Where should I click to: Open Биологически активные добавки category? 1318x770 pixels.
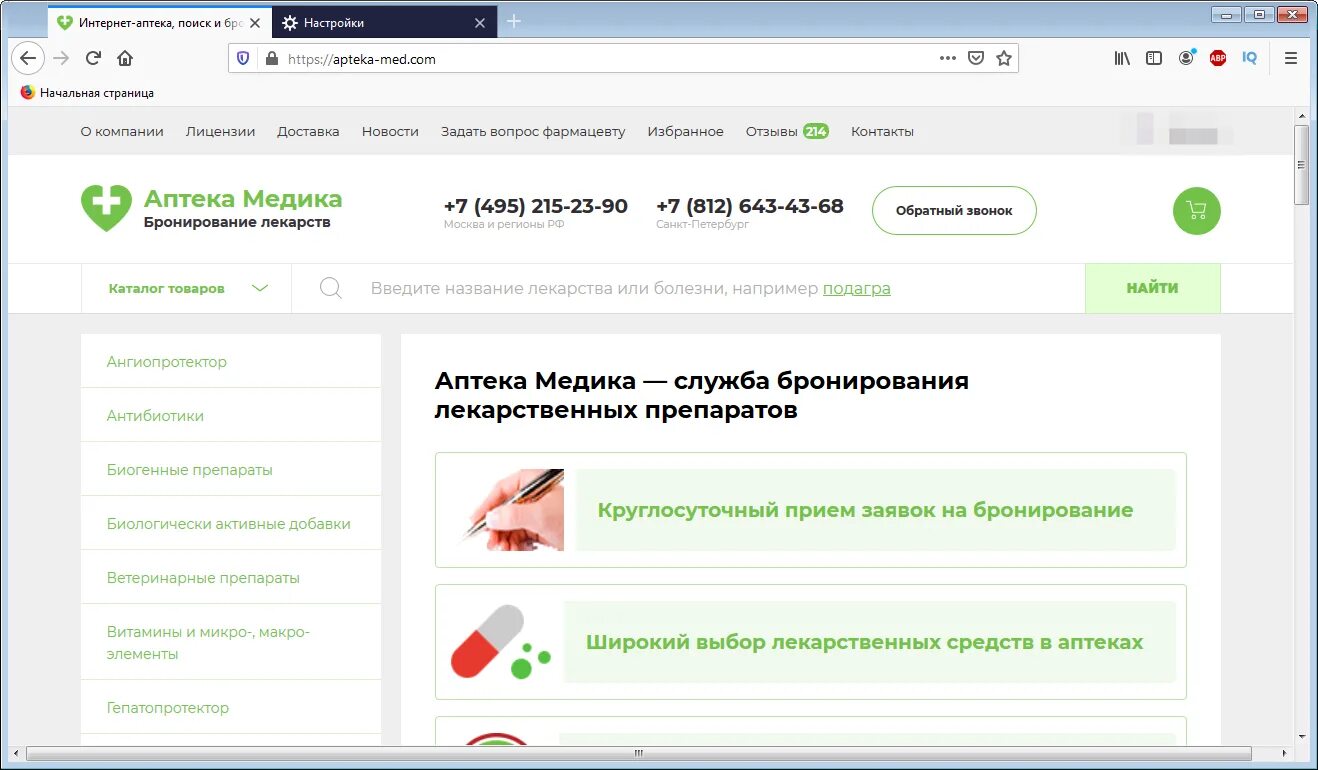[231, 524]
